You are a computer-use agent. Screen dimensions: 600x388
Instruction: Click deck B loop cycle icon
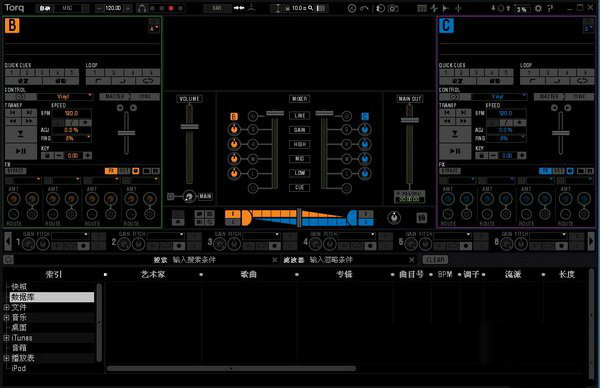pyautogui.click(x=148, y=81)
